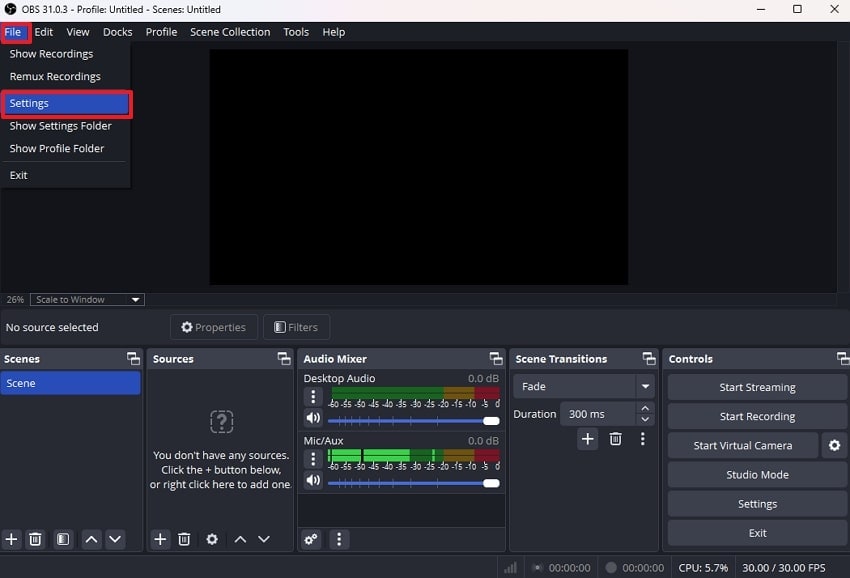Select Settings in the File menu
Screen dimensions: 850x578
(x=65, y=103)
